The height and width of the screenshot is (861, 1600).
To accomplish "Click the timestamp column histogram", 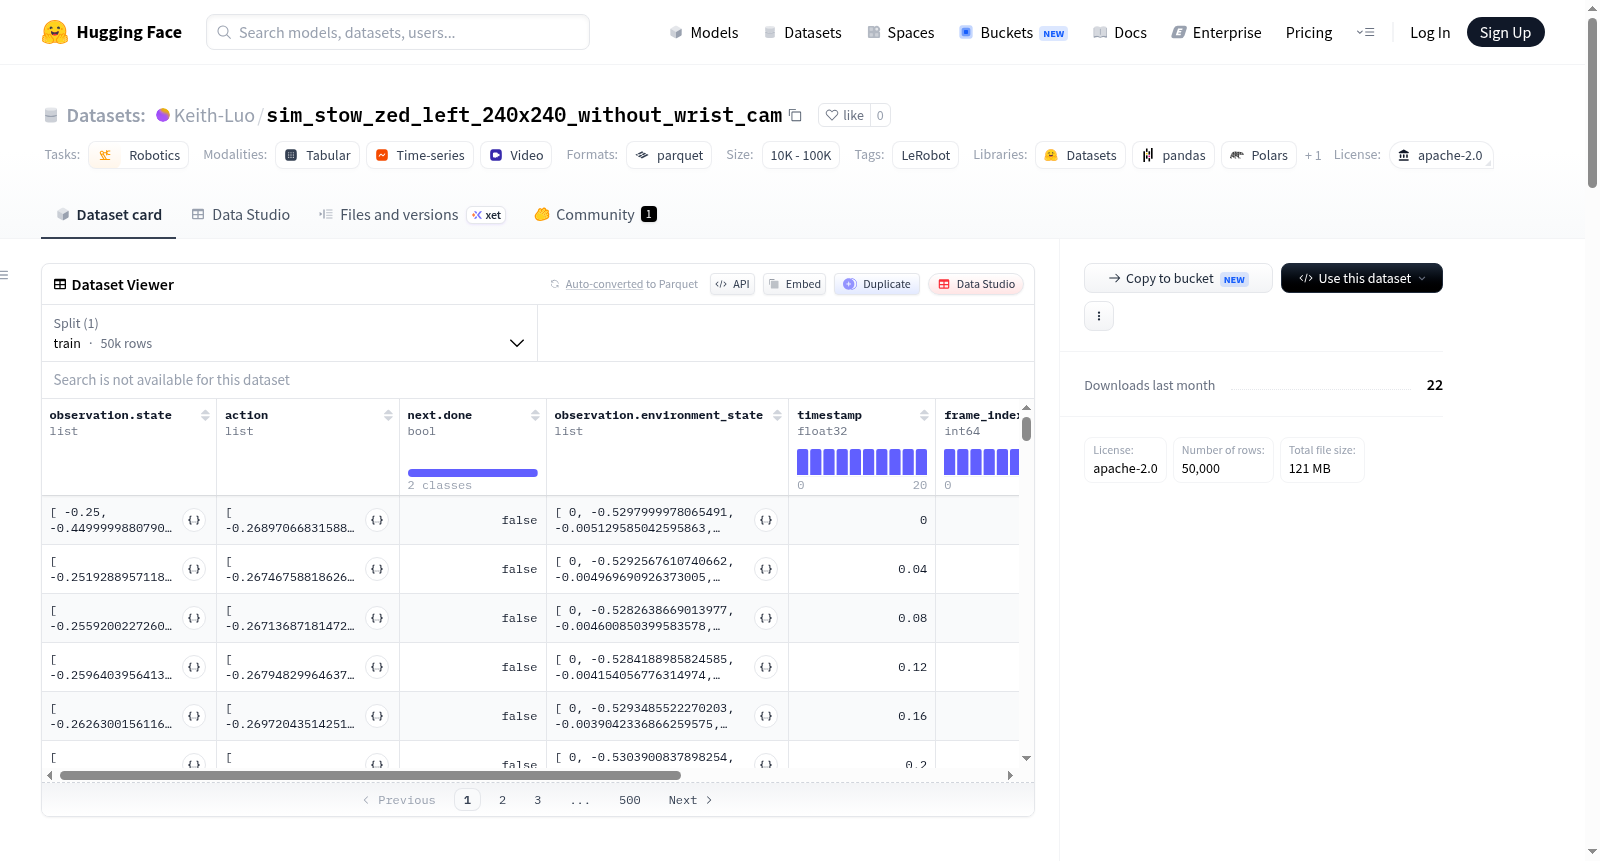I will tap(862, 461).
